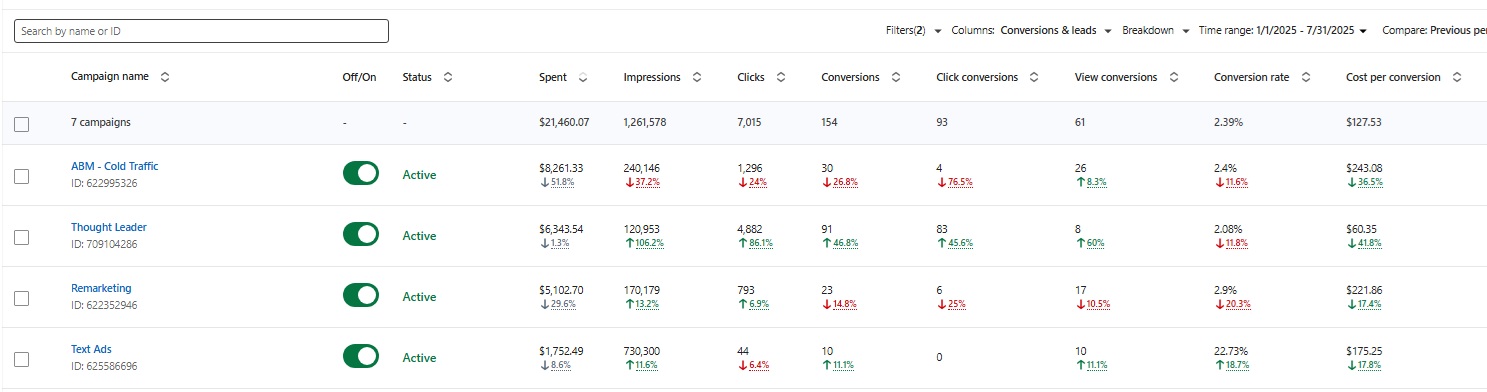Turn off ABM - Cold Traffic campaign
1487x392 pixels.
pos(361,174)
